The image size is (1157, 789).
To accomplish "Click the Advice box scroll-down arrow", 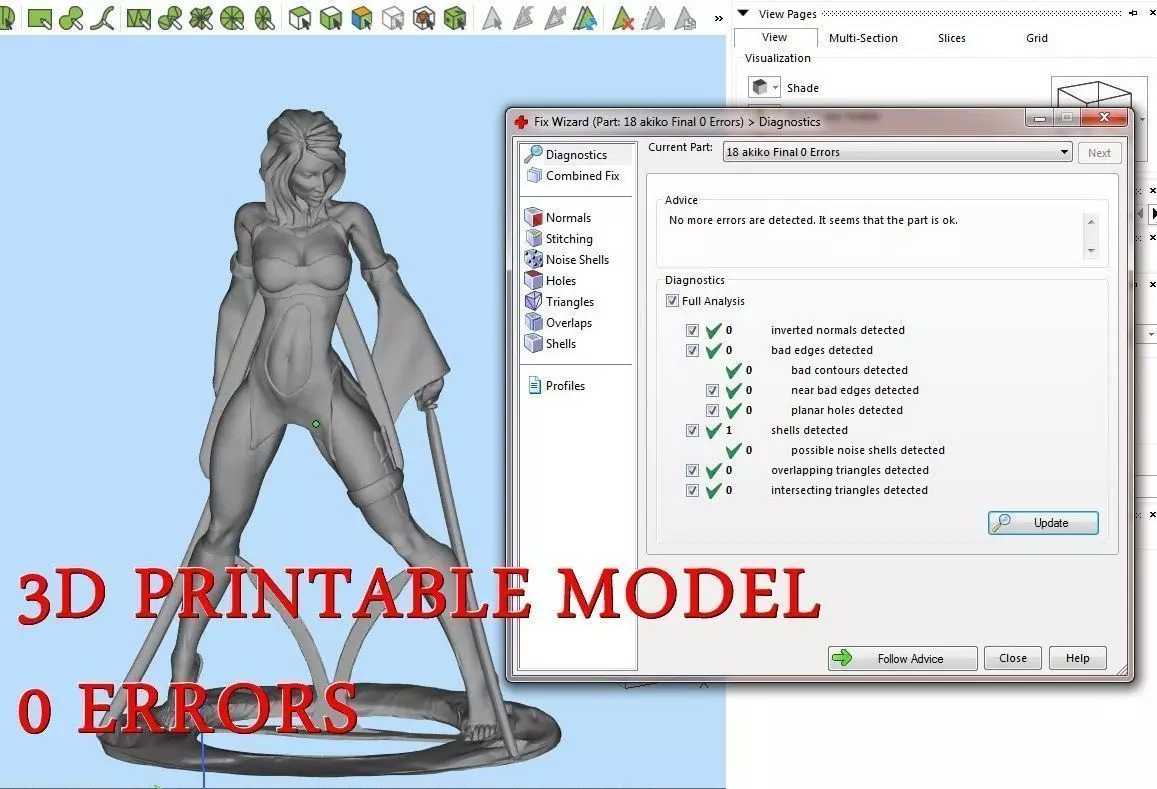I will point(1091,251).
